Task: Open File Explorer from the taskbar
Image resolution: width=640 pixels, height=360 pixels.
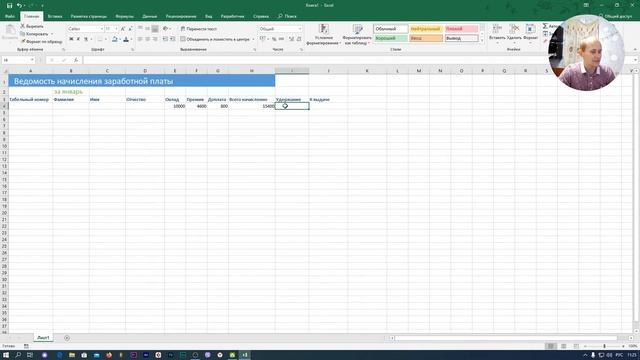Action: [72, 355]
